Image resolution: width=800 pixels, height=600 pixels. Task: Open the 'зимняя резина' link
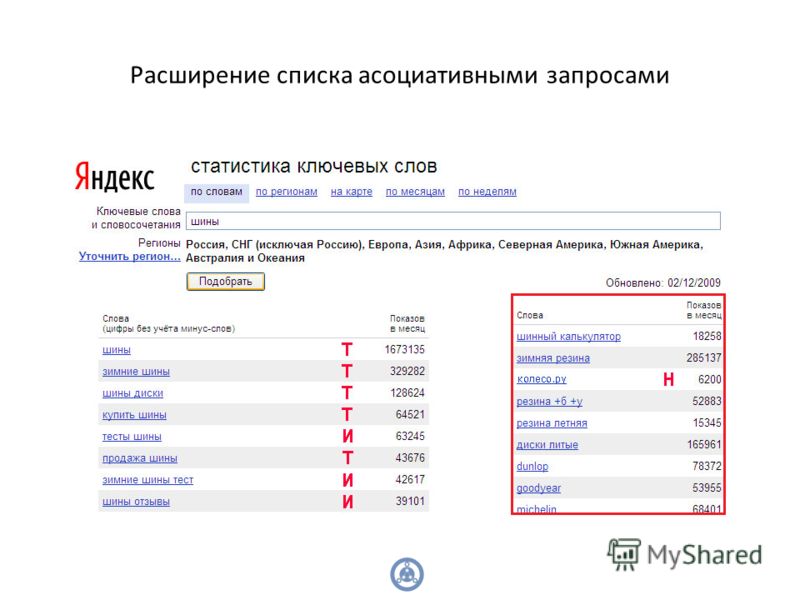(x=553, y=358)
